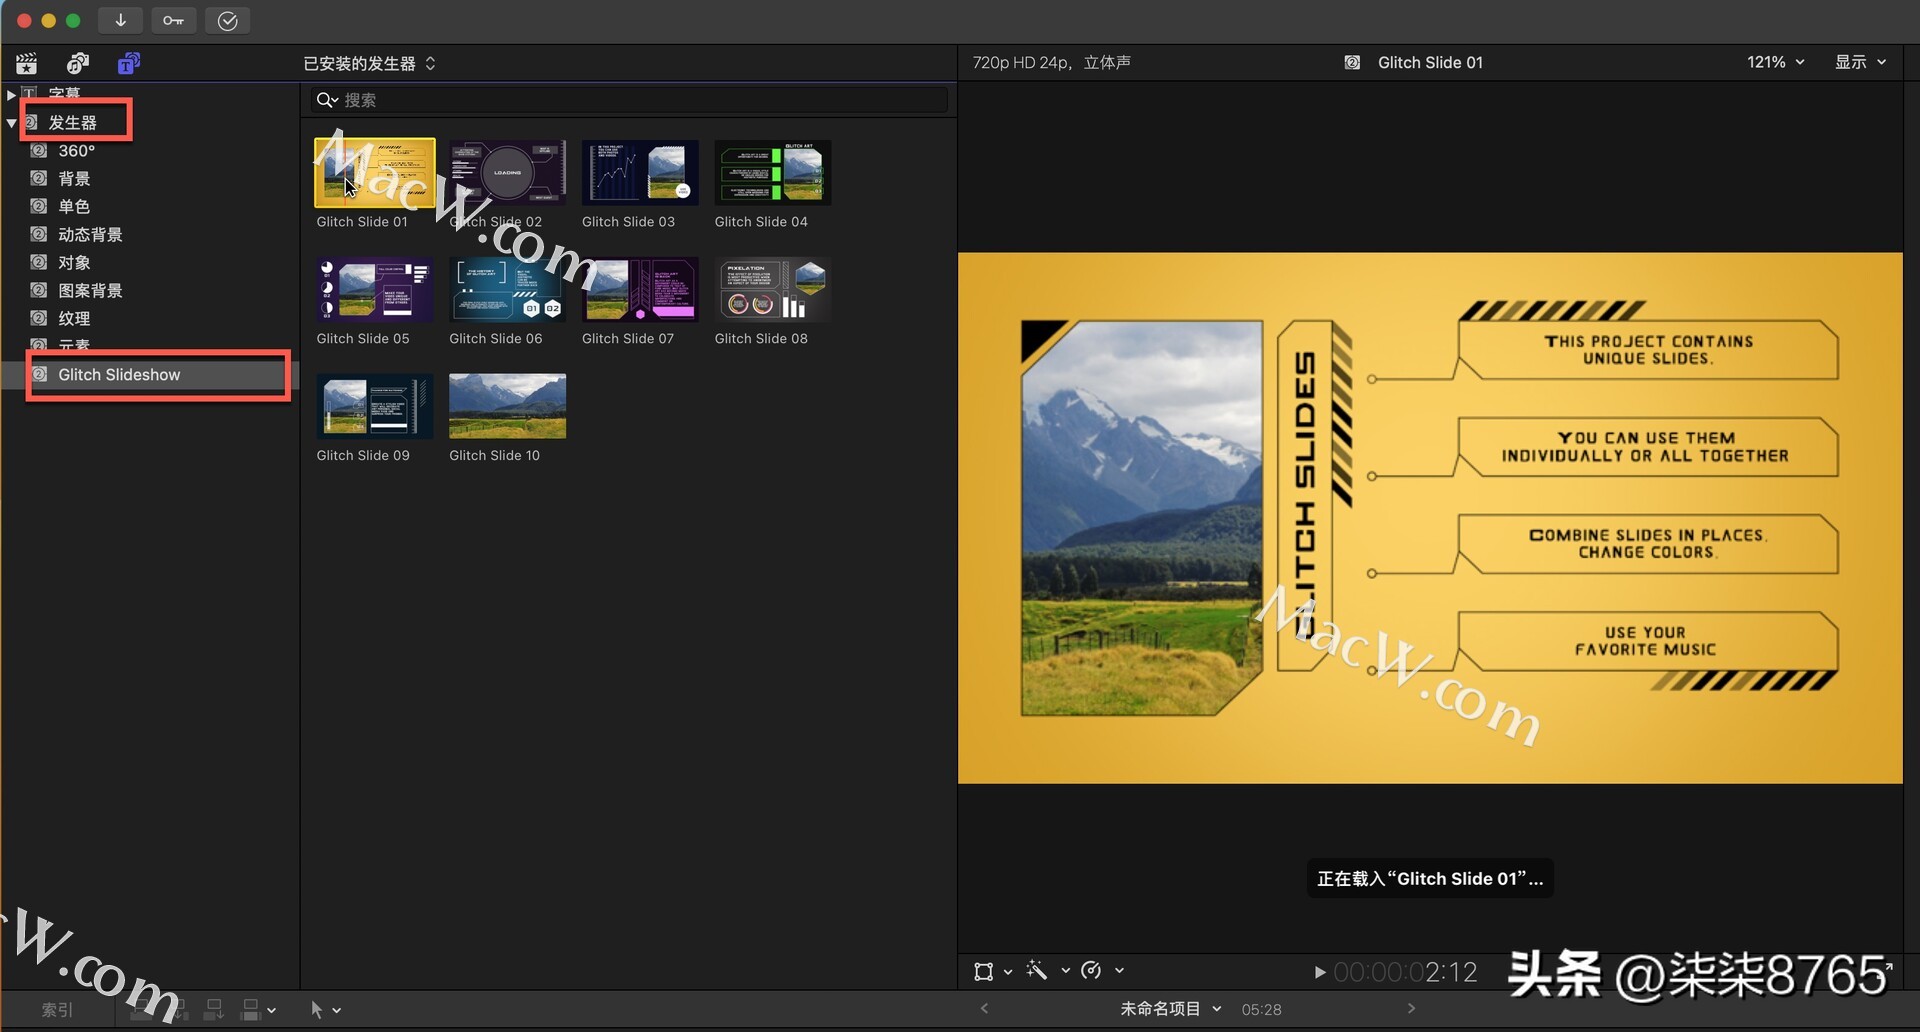This screenshot has height=1032, width=1920.
Task: Click the 索引 button in the timeline
Action: pyautogui.click(x=55, y=1009)
